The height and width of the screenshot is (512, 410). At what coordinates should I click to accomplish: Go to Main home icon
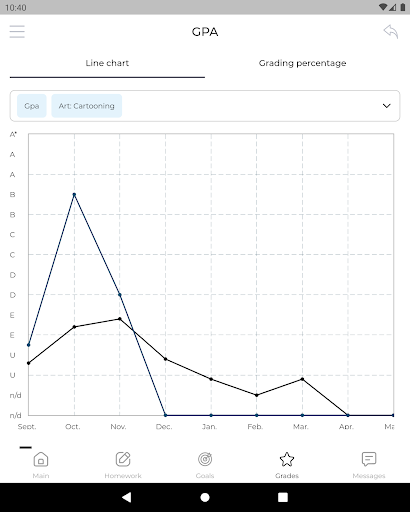[x=41, y=459]
